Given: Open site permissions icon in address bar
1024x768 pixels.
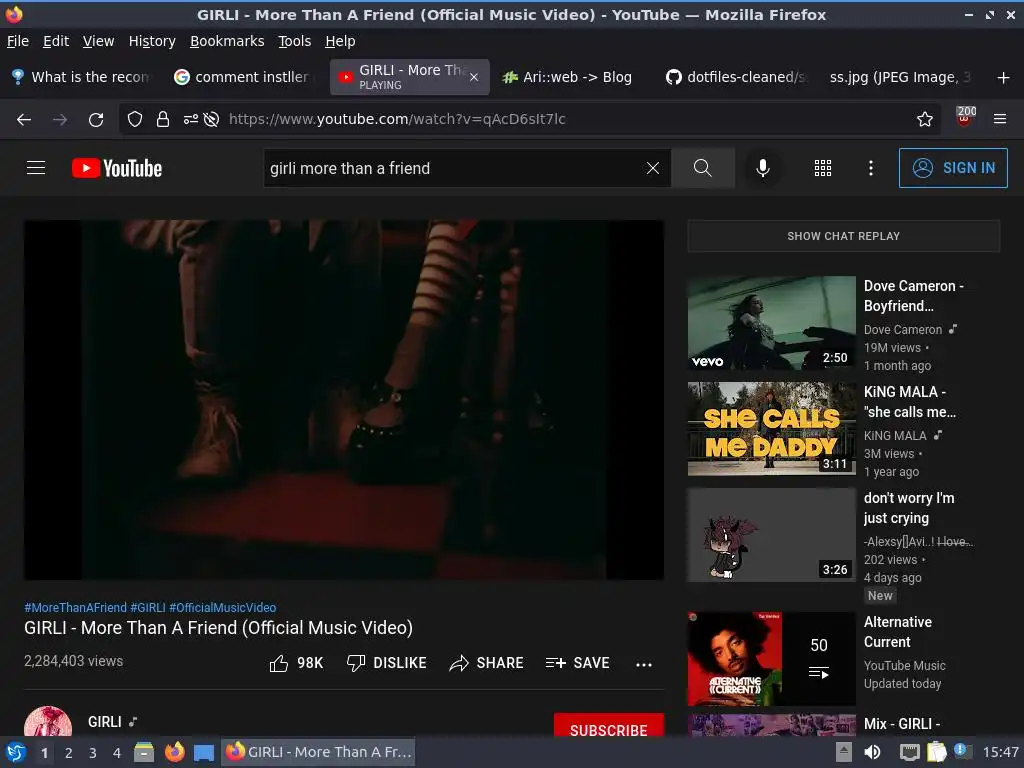Looking at the screenshot, I should point(190,119).
